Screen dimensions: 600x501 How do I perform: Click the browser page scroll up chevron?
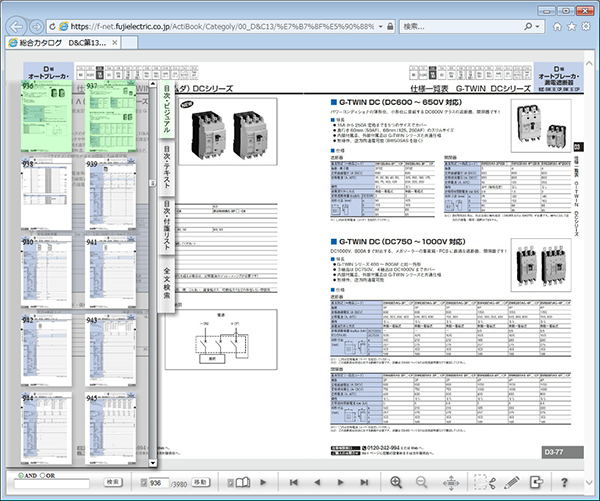click(590, 63)
